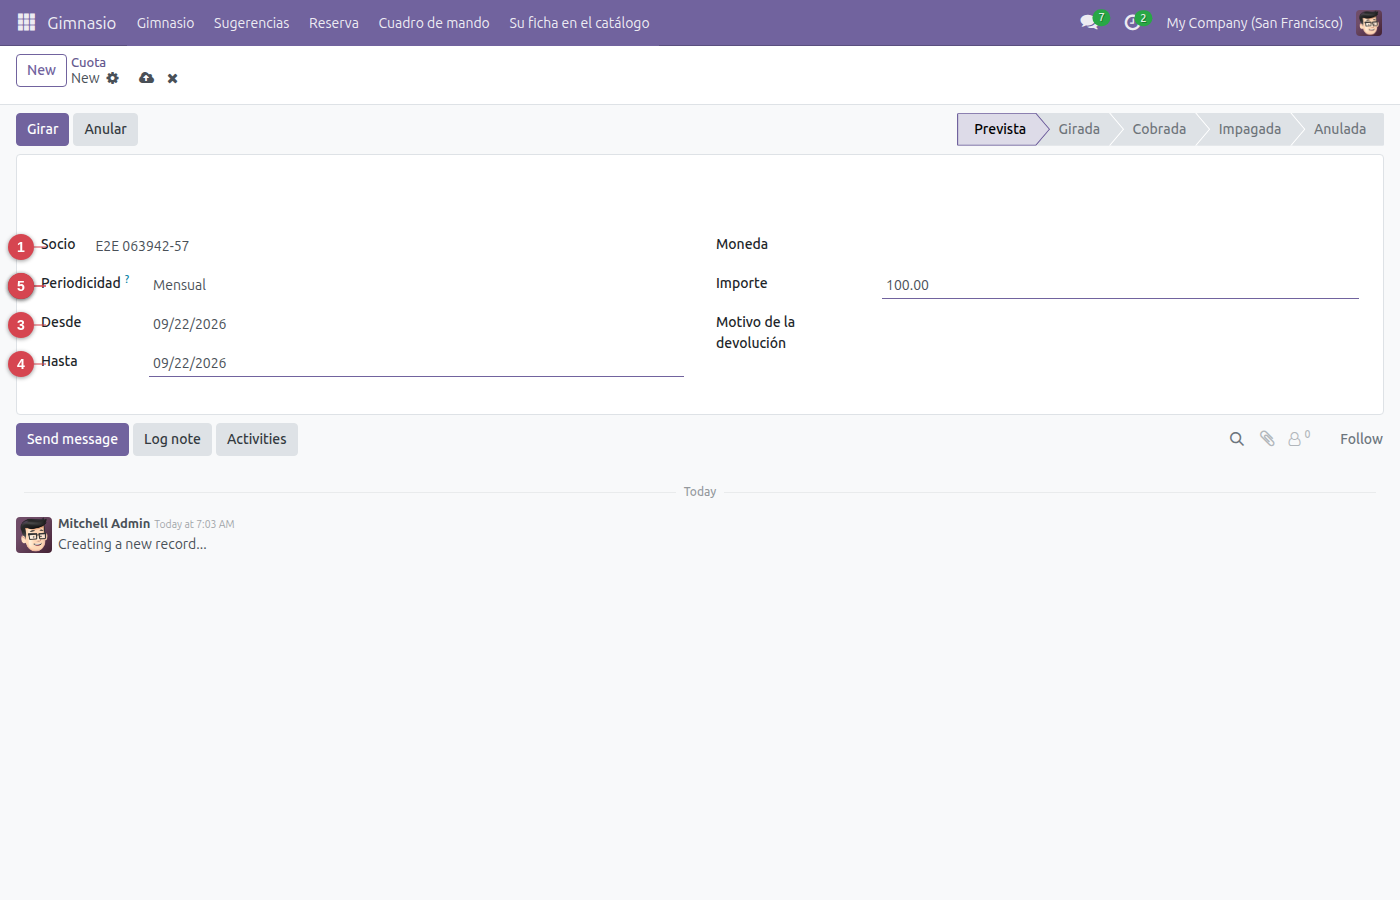Click the Log note button
This screenshot has width=1400, height=900.
coord(172,439)
